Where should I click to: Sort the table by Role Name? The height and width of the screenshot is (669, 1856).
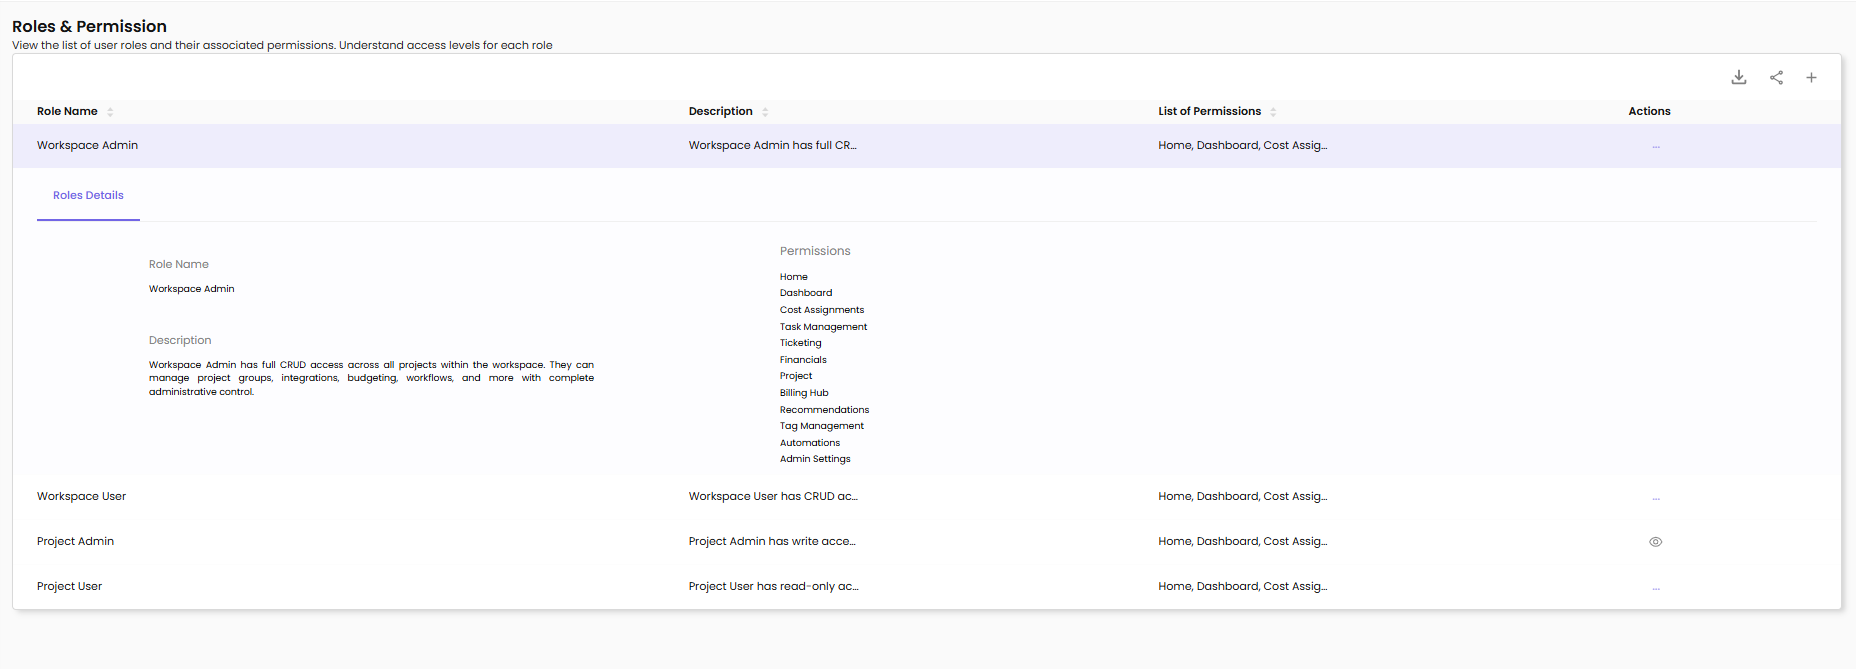click(x=110, y=112)
